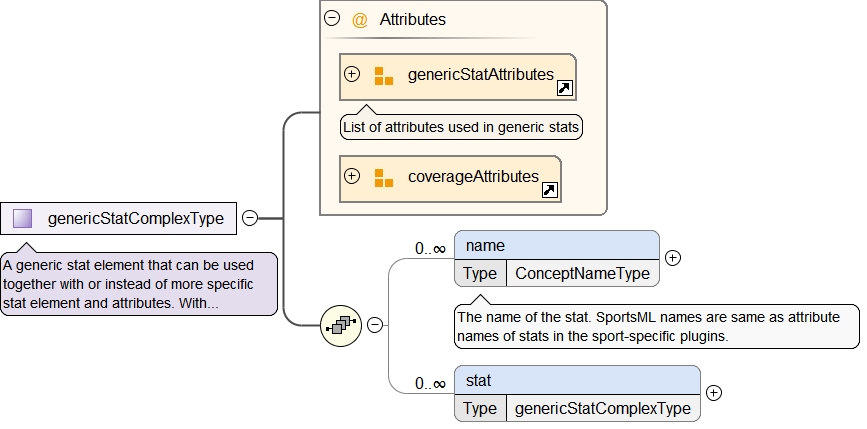Follow the ConceptNameType type link
The height and width of the screenshot is (429, 867).
581,273
